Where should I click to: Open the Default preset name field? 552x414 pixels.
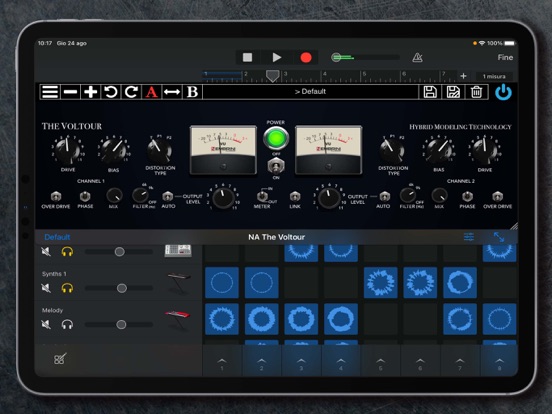click(310, 92)
